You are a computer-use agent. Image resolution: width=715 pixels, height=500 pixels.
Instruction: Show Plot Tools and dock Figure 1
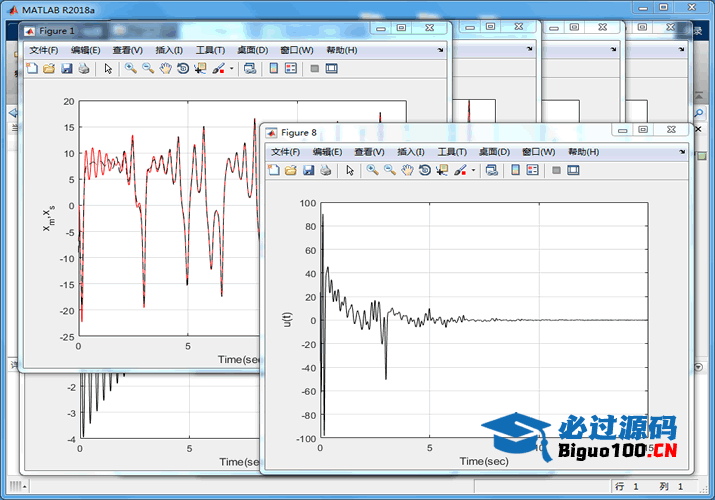[332, 68]
